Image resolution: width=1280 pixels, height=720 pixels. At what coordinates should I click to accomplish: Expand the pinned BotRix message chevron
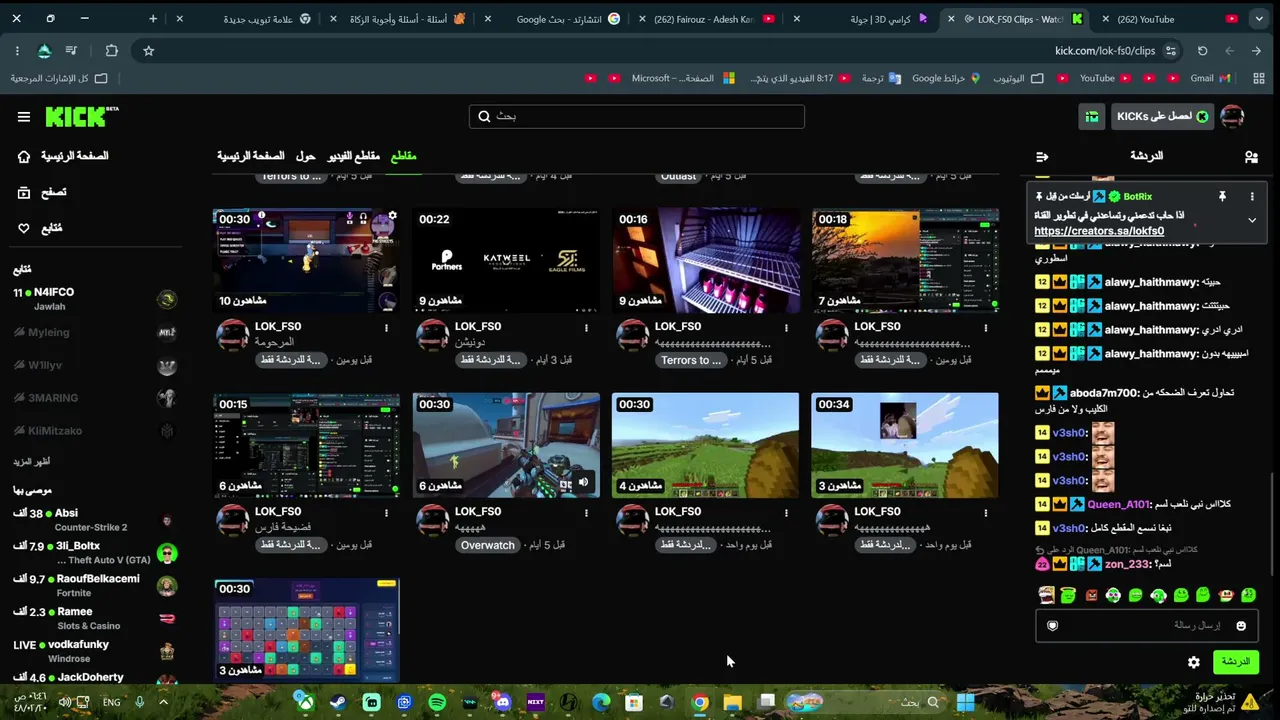(1252, 220)
